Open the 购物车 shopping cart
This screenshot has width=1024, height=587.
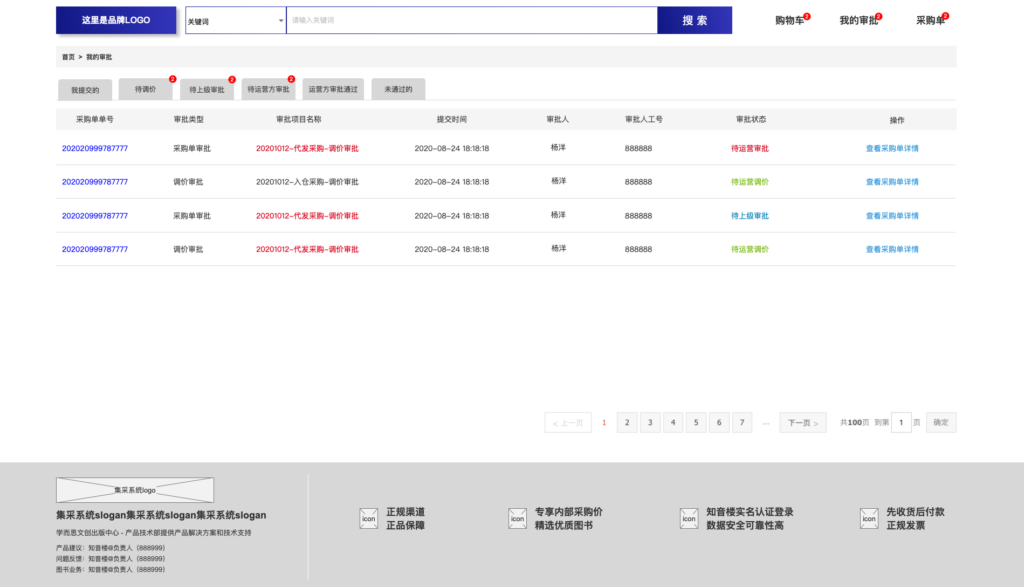pyautogui.click(x=789, y=20)
